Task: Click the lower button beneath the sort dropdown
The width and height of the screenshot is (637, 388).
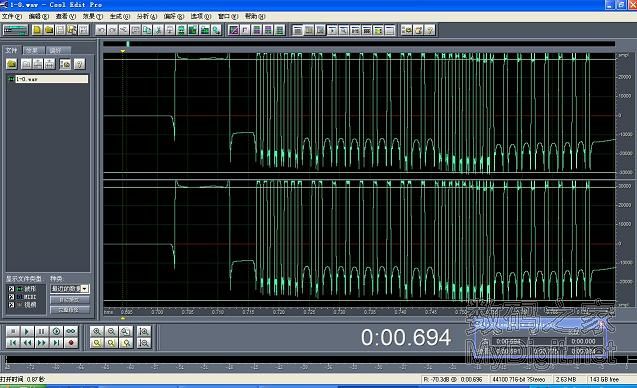Action: 69,310
